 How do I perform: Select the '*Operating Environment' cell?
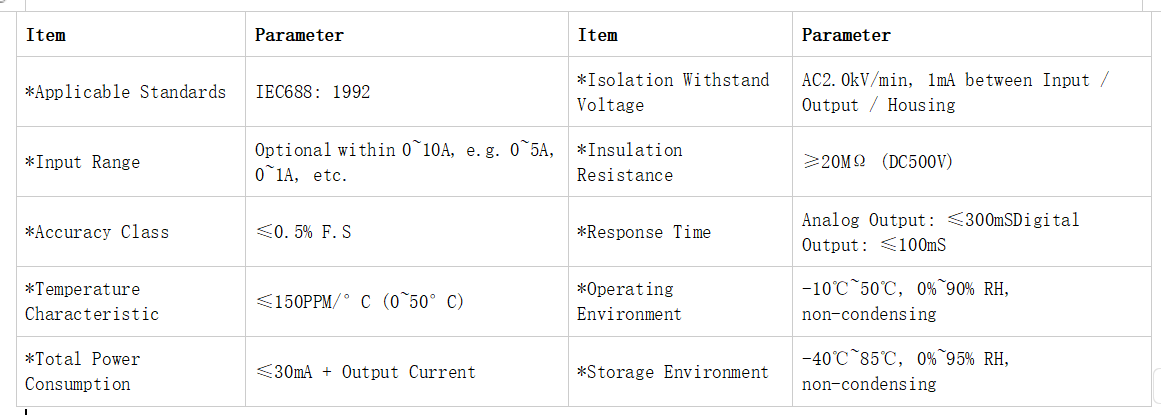[680, 302]
